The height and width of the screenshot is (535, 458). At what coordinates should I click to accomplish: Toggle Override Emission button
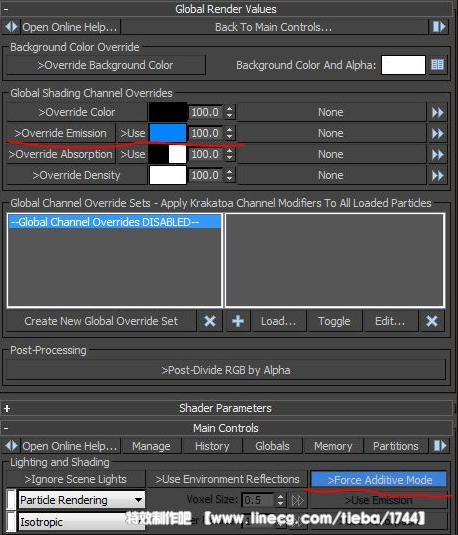pyautogui.click(x=61, y=133)
